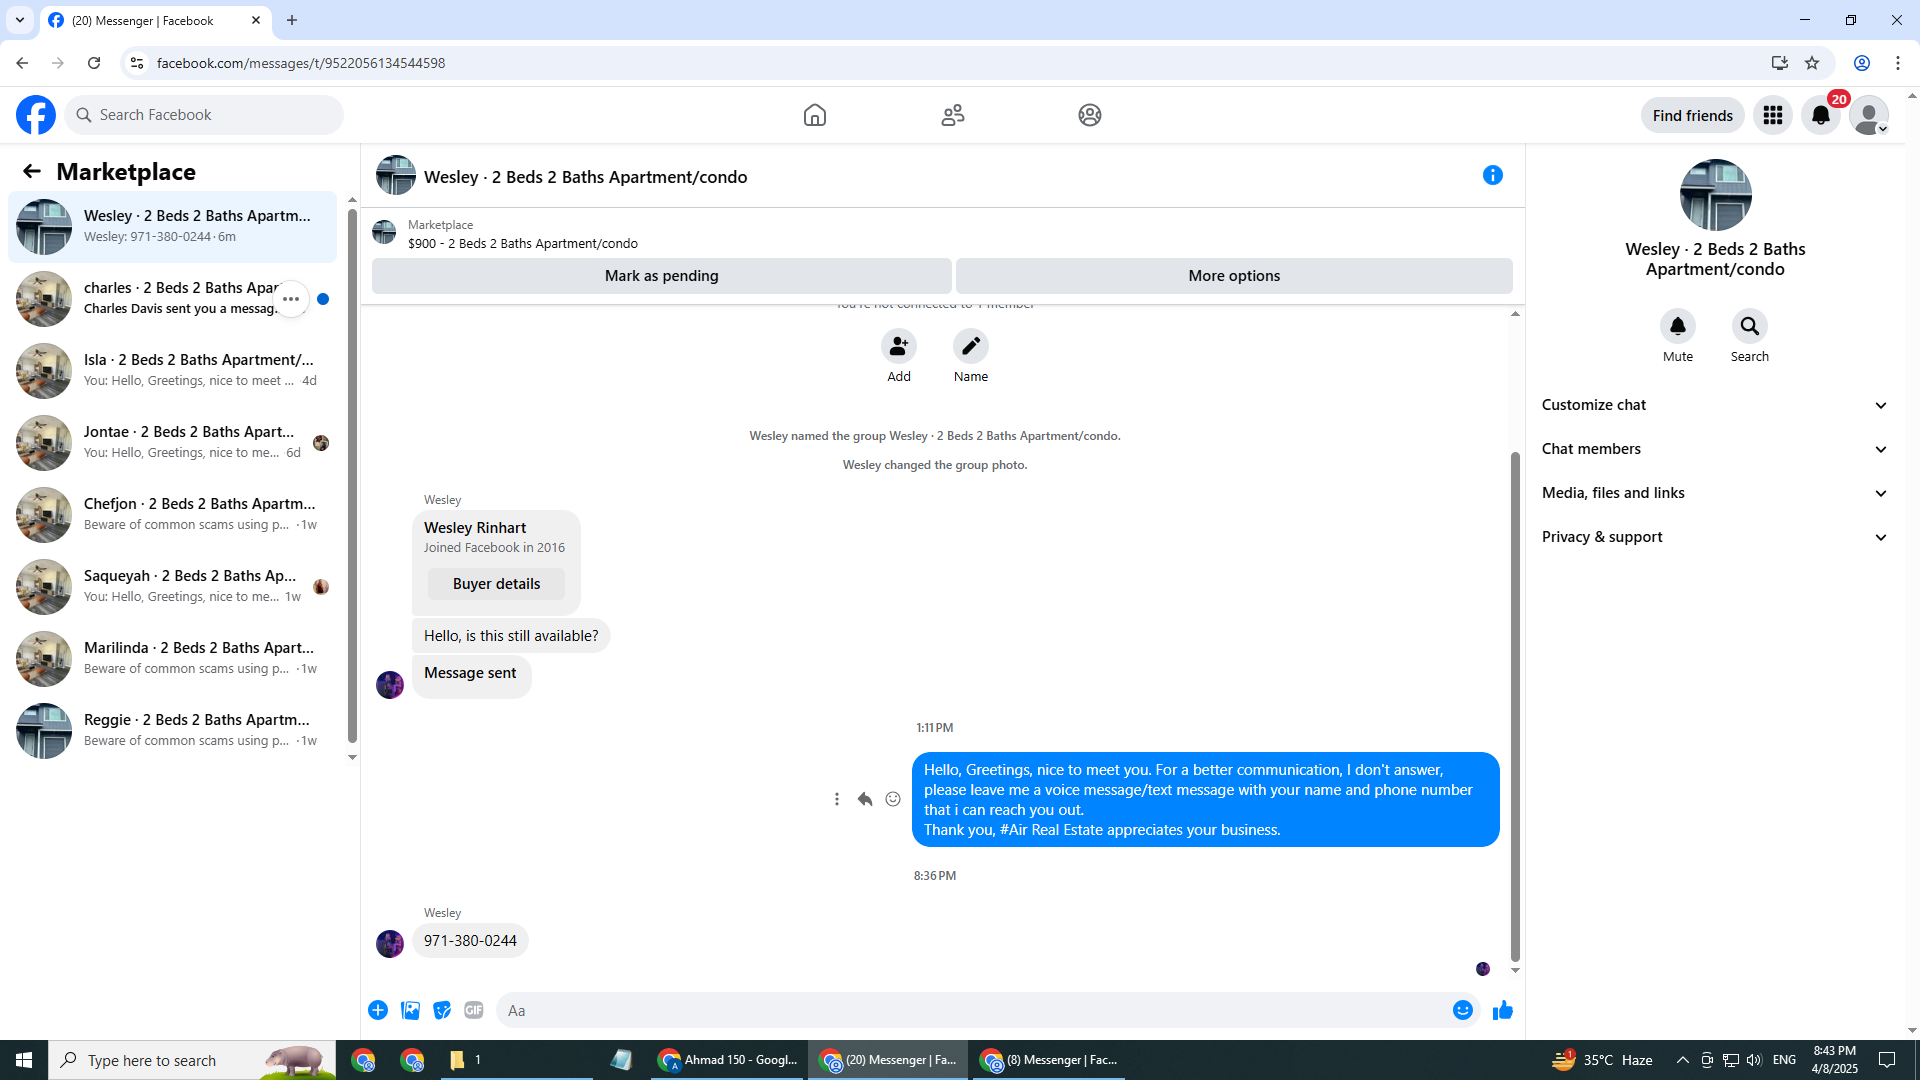Click the Aa message input field

(x=970, y=1010)
